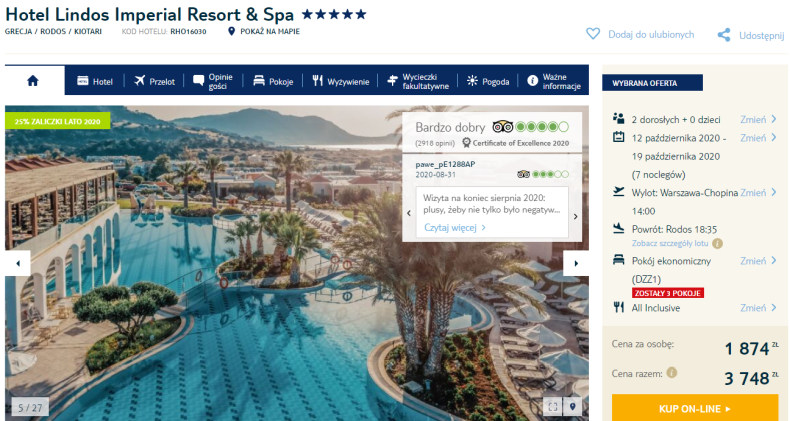This screenshot has width=790, height=421.
Task: Click info icon next to Cena razem
Action: (x=672, y=373)
